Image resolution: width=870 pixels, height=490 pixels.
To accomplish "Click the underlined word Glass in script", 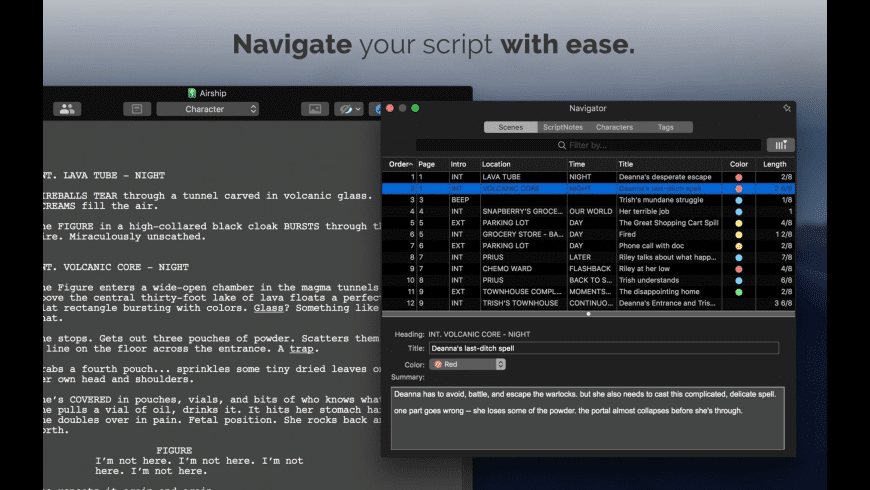I will point(269,308).
